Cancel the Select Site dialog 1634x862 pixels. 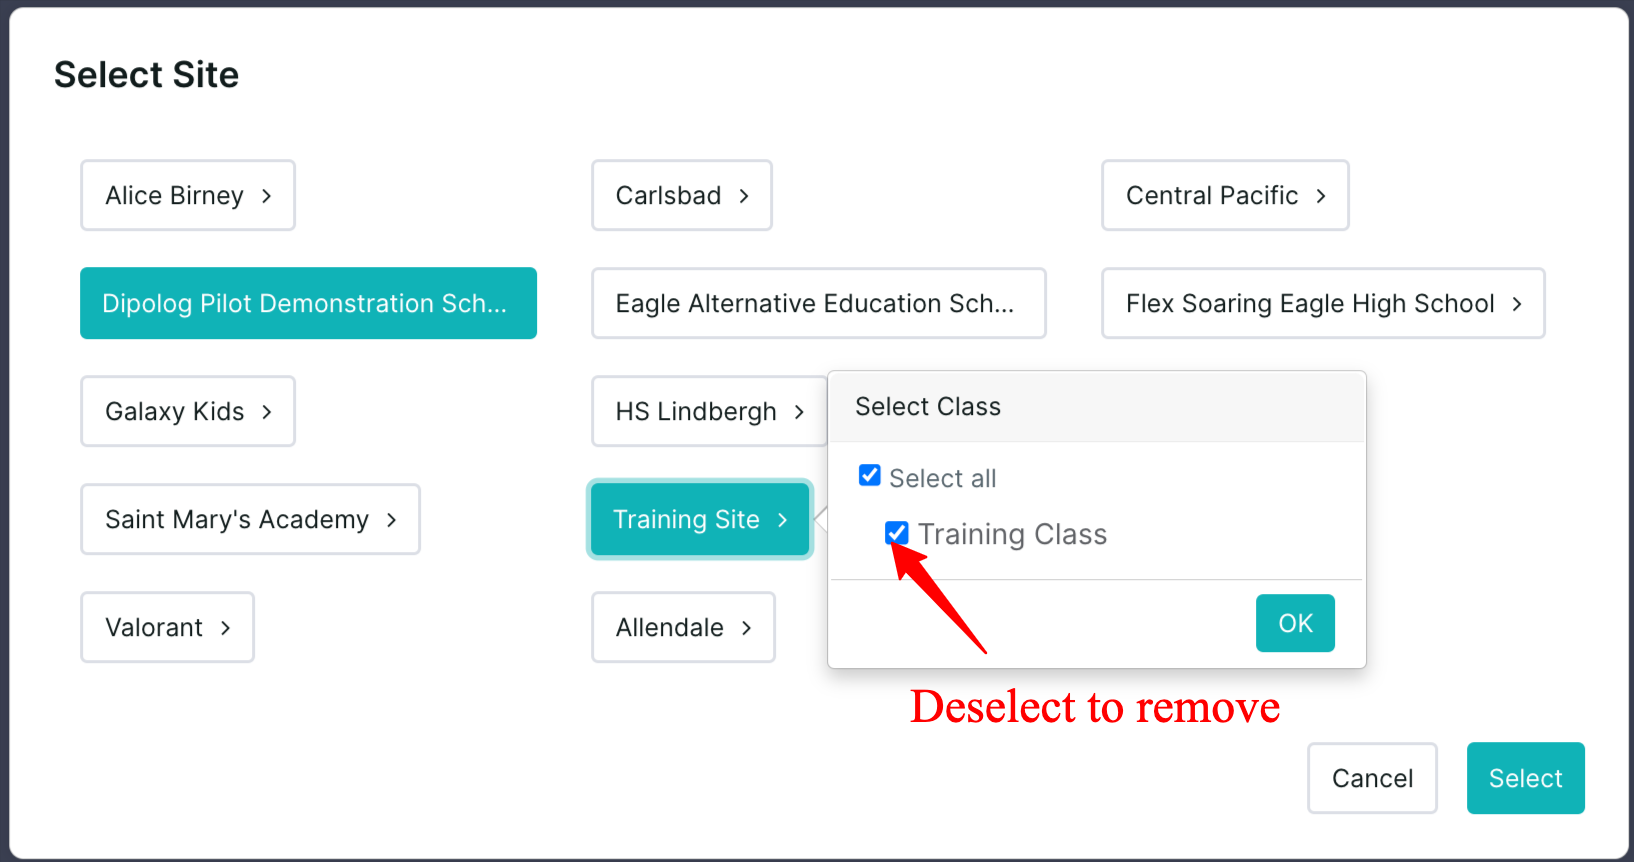tap(1372, 778)
